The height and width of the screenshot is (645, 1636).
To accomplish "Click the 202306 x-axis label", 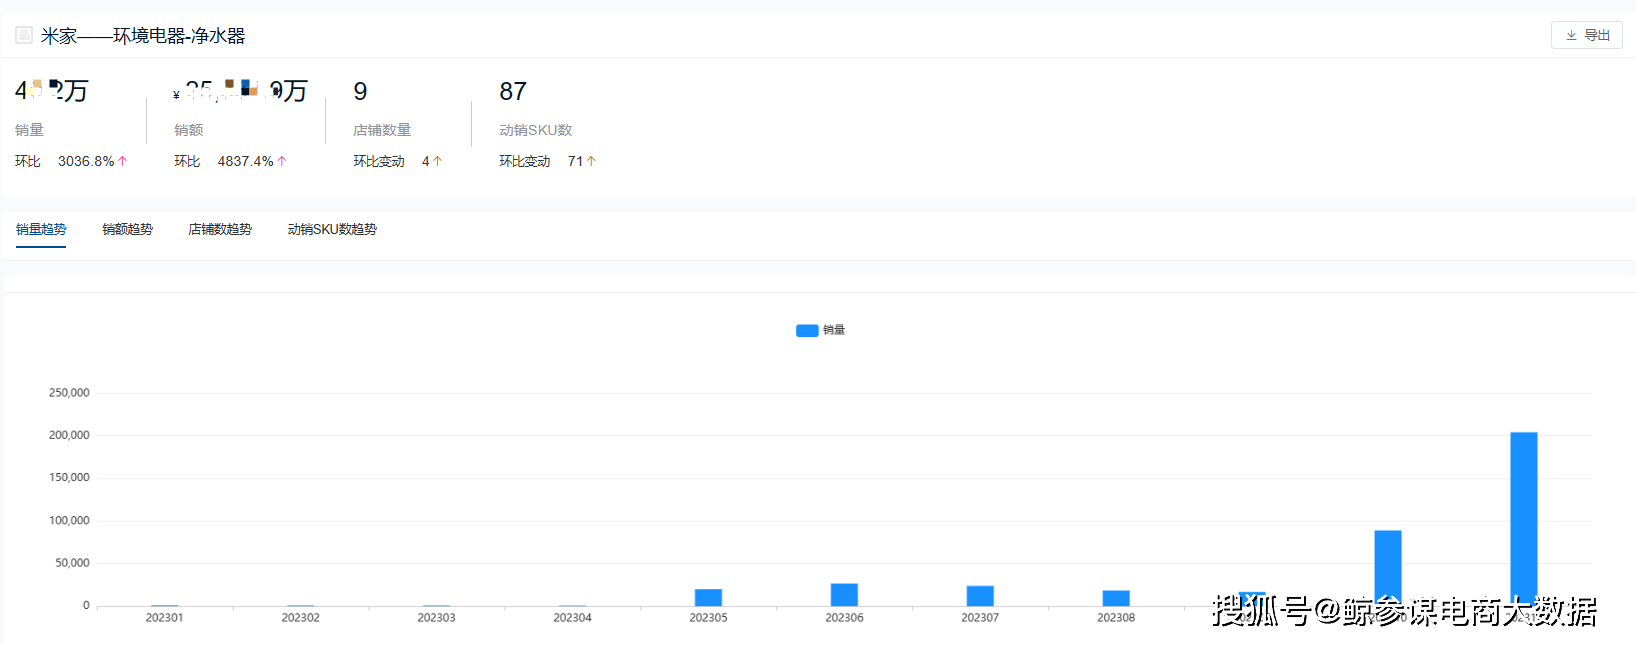I will (x=844, y=618).
